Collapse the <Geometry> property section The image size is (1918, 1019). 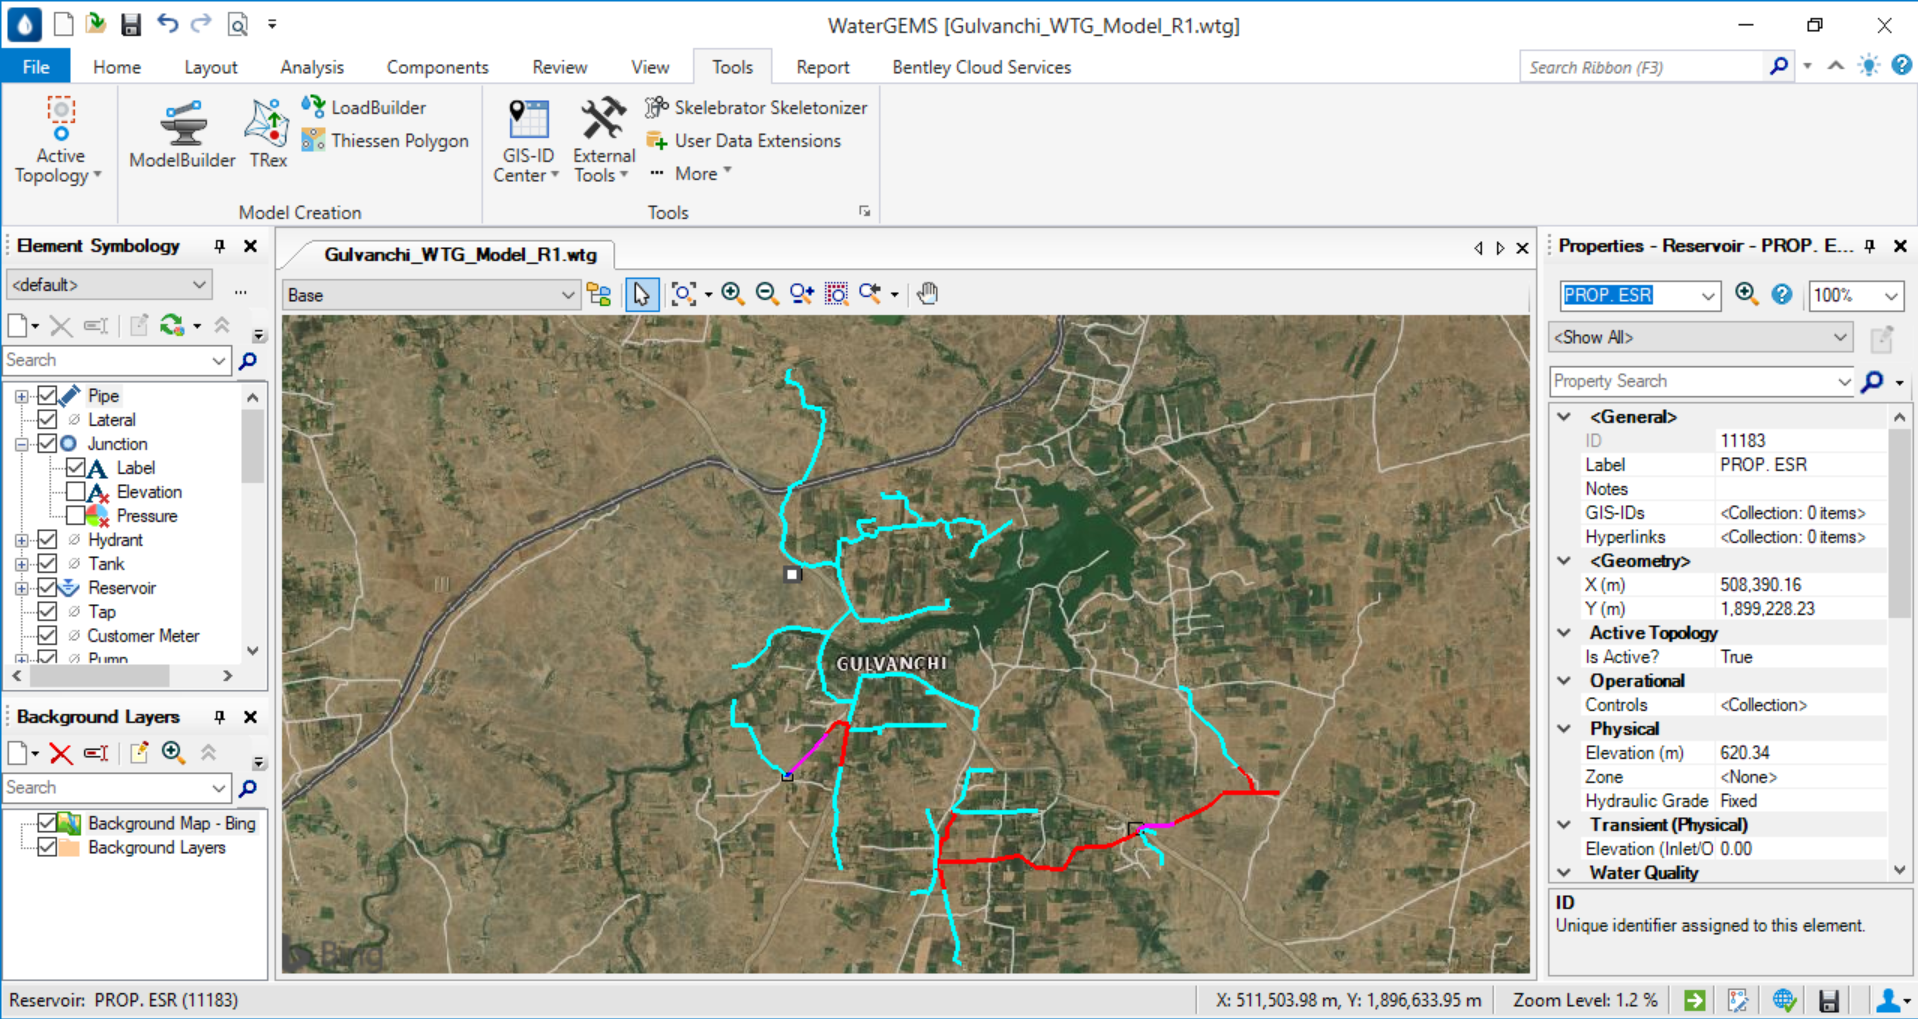point(1565,561)
